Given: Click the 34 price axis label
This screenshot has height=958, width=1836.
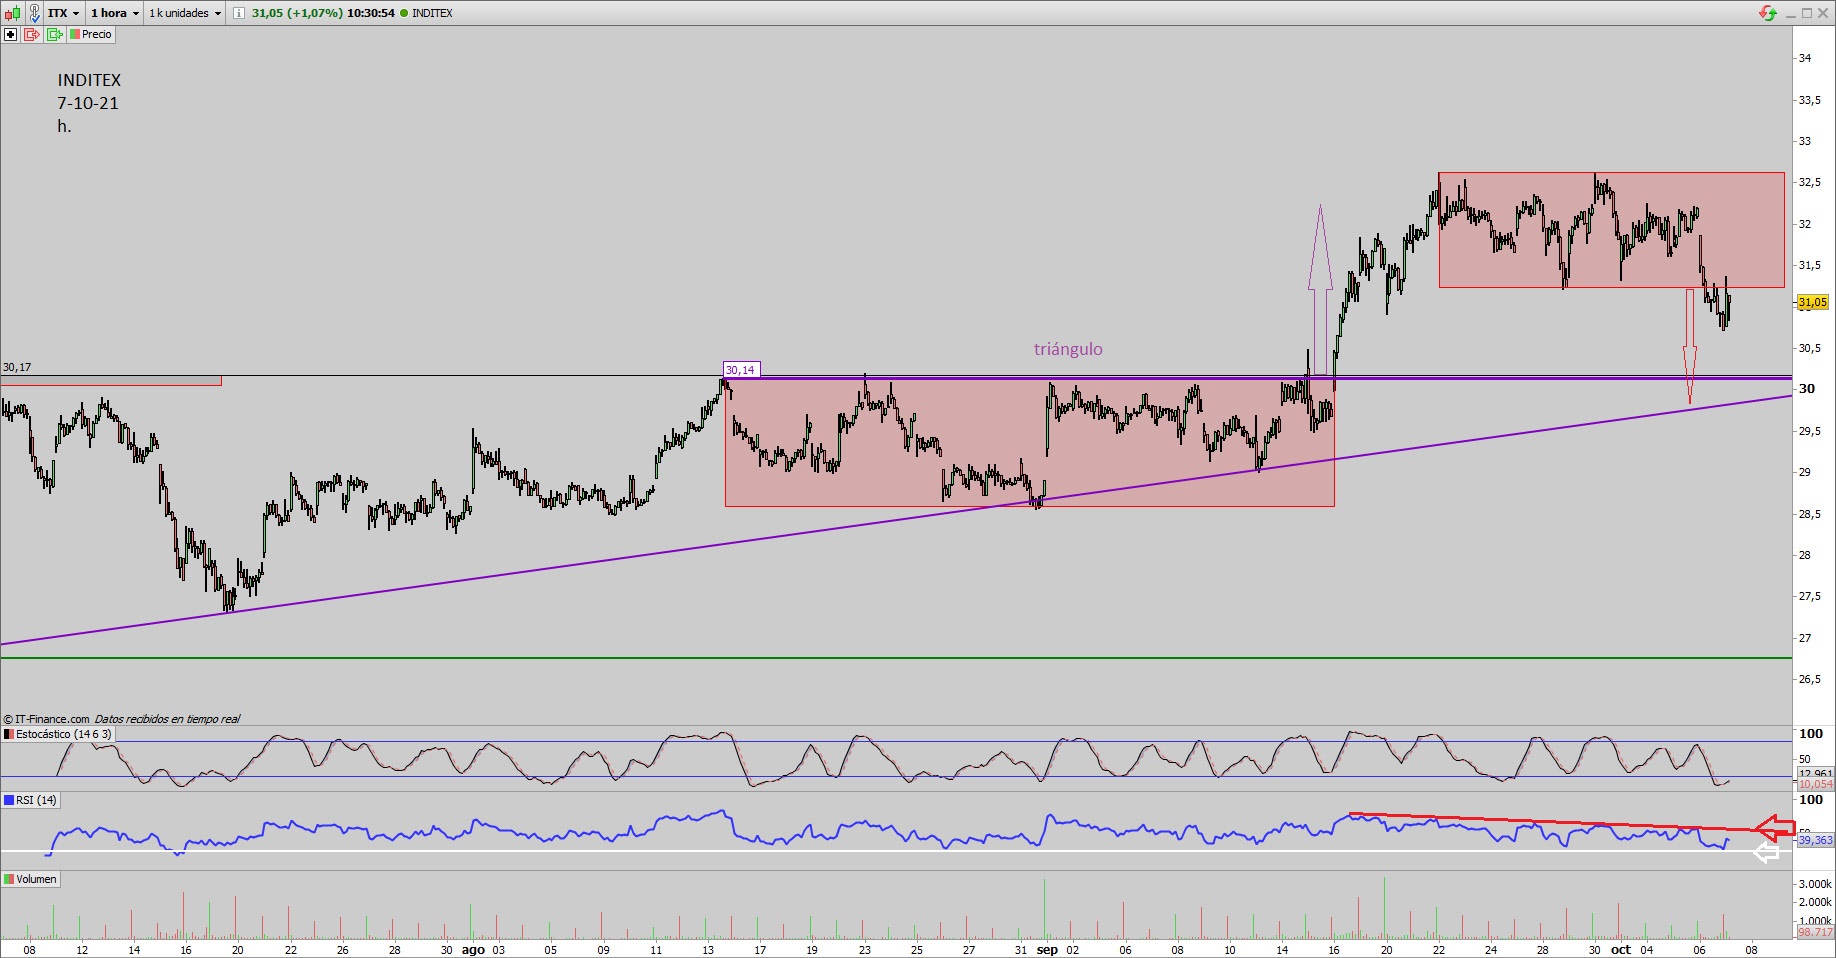Looking at the screenshot, I should click(1805, 58).
